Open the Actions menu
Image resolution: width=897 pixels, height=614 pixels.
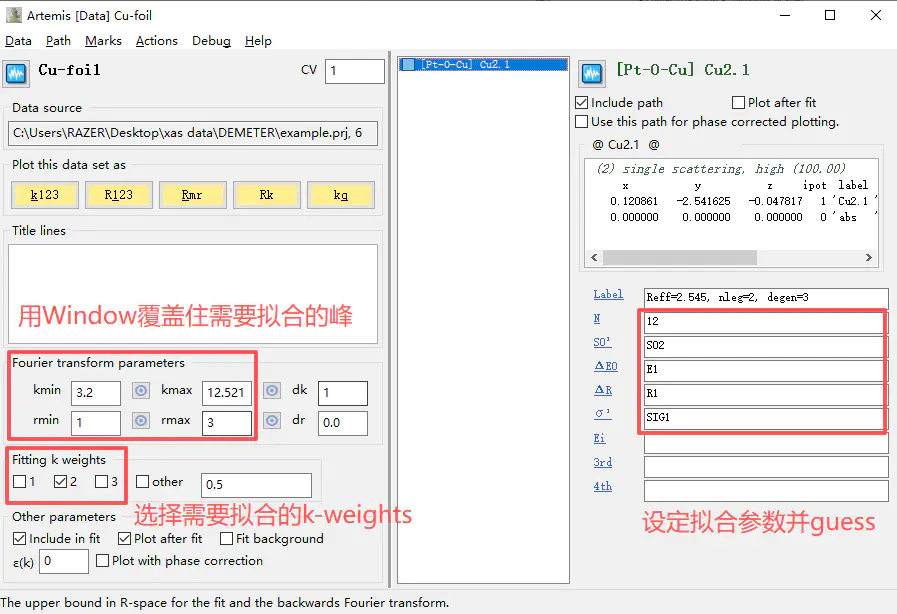click(x=157, y=41)
